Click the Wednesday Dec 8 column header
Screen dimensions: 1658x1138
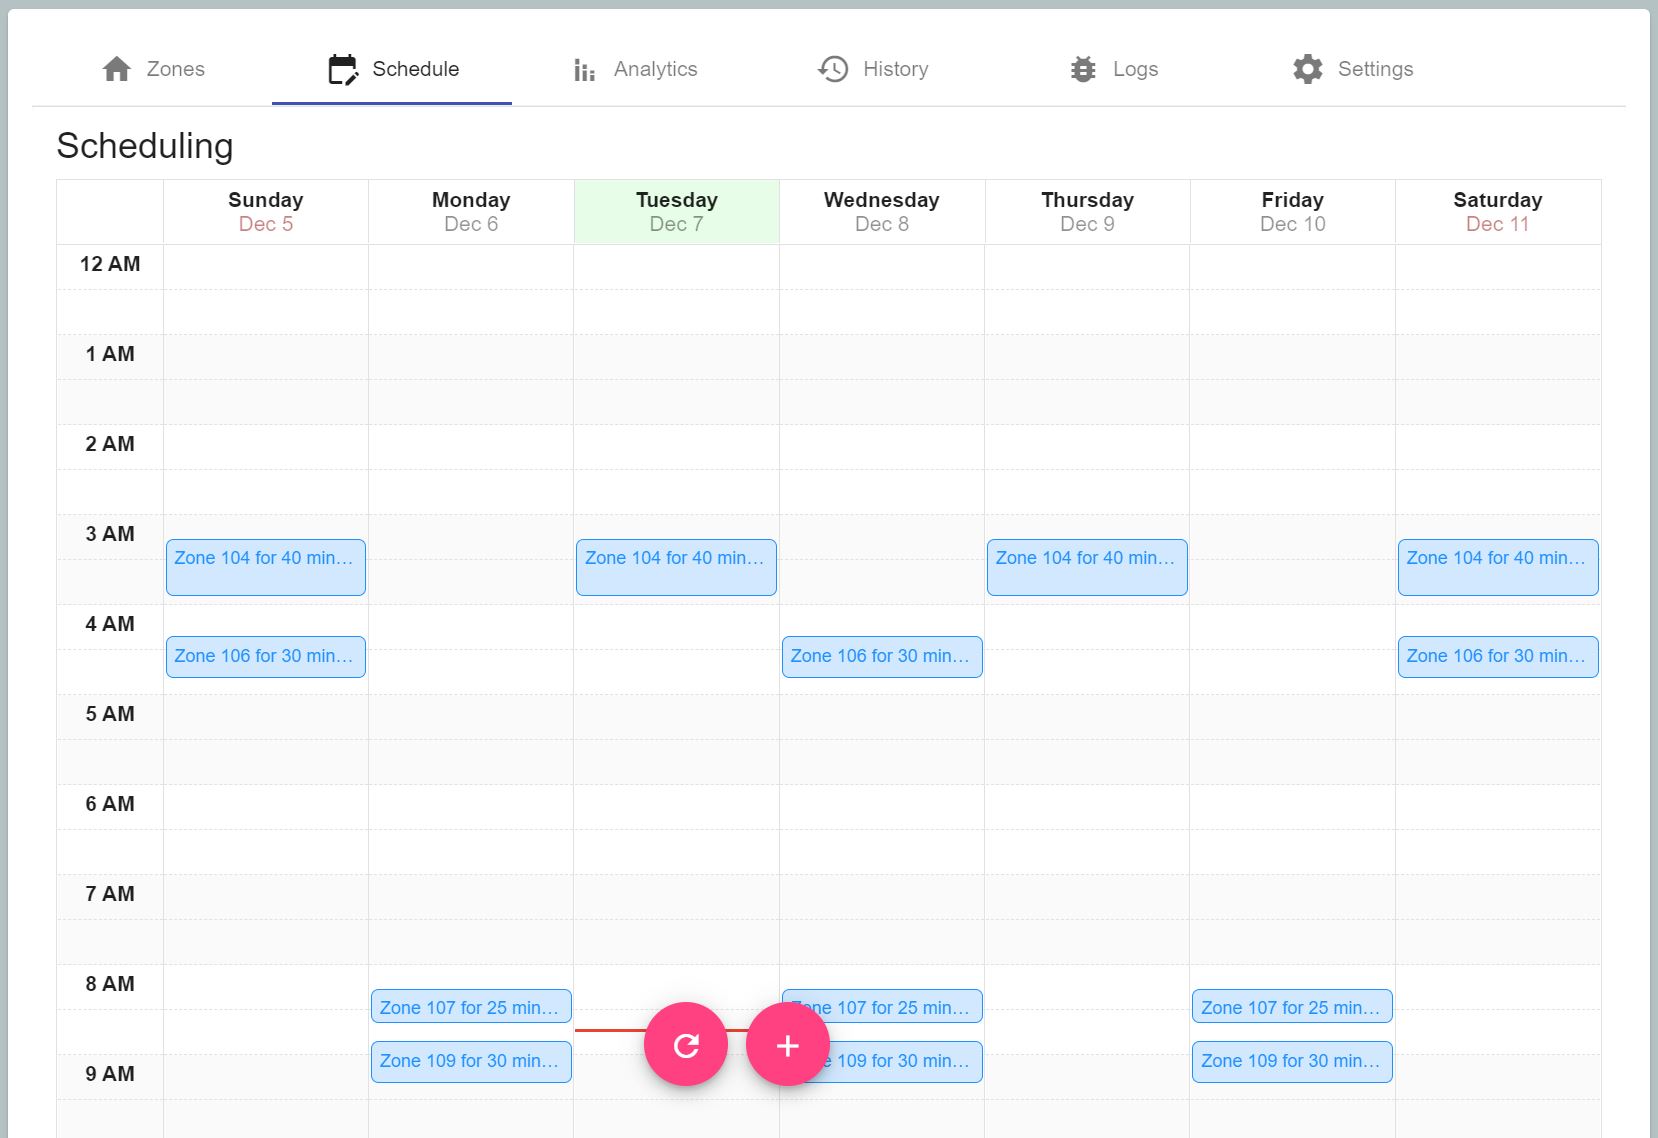tap(882, 212)
